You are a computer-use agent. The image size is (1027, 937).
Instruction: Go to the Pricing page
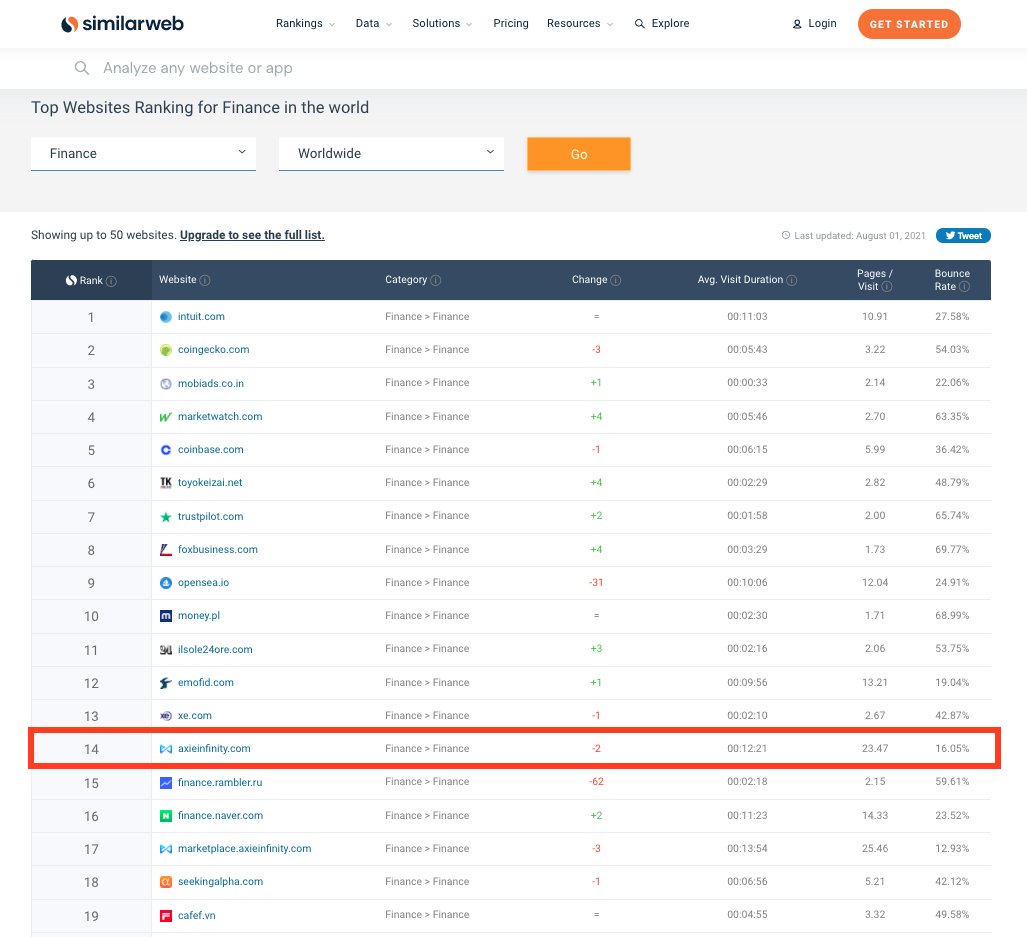tap(511, 24)
